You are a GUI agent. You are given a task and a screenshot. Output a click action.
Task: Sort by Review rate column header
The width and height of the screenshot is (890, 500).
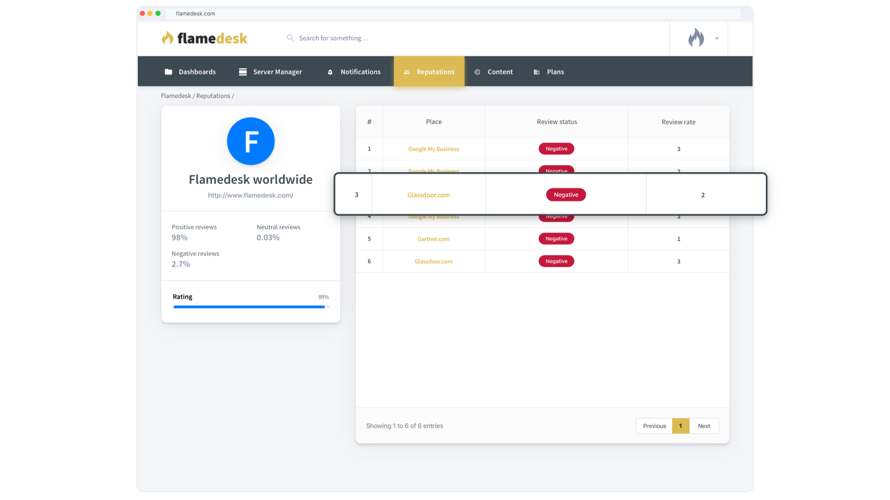pos(678,121)
